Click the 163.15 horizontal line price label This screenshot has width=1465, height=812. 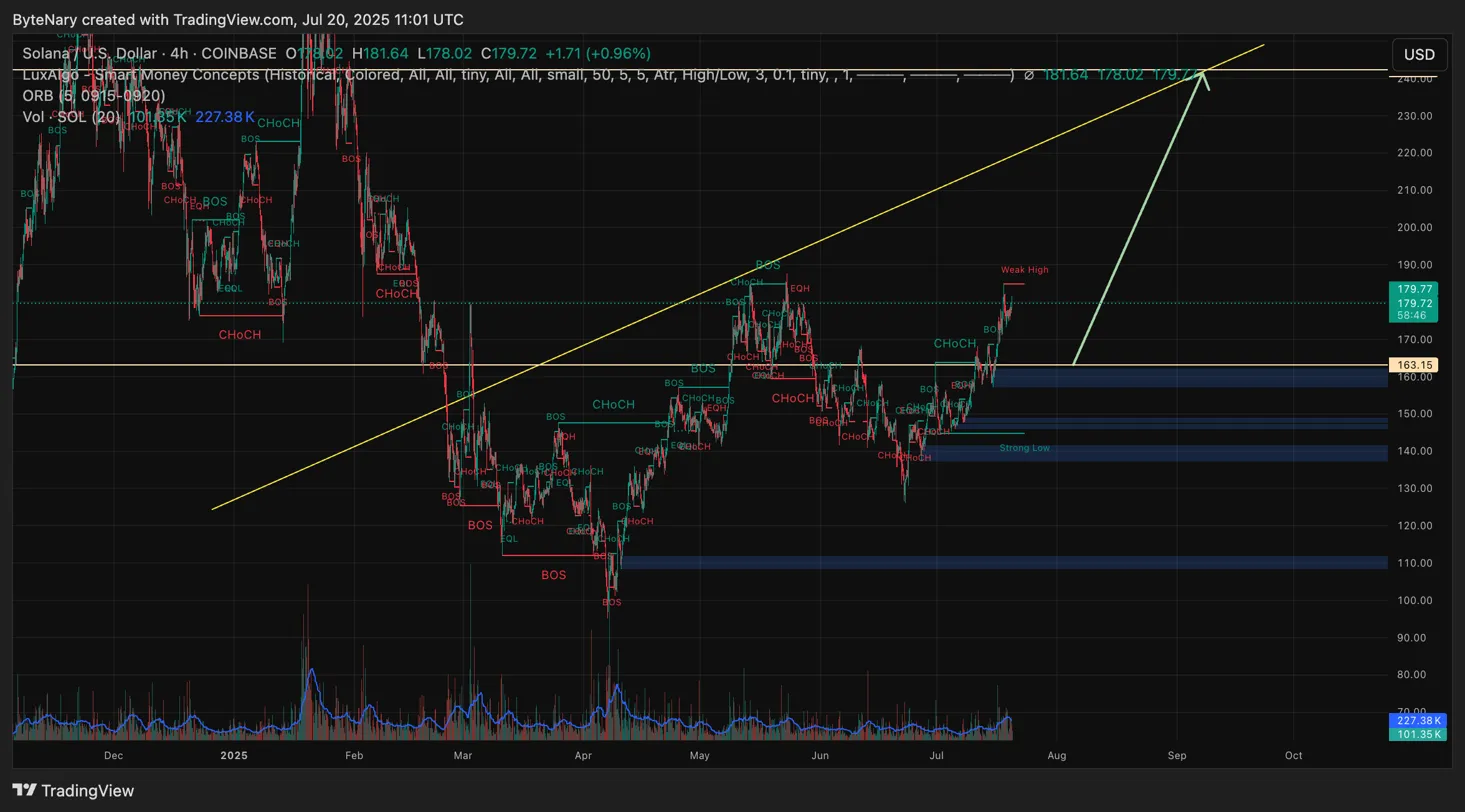click(x=1413, y=365)
